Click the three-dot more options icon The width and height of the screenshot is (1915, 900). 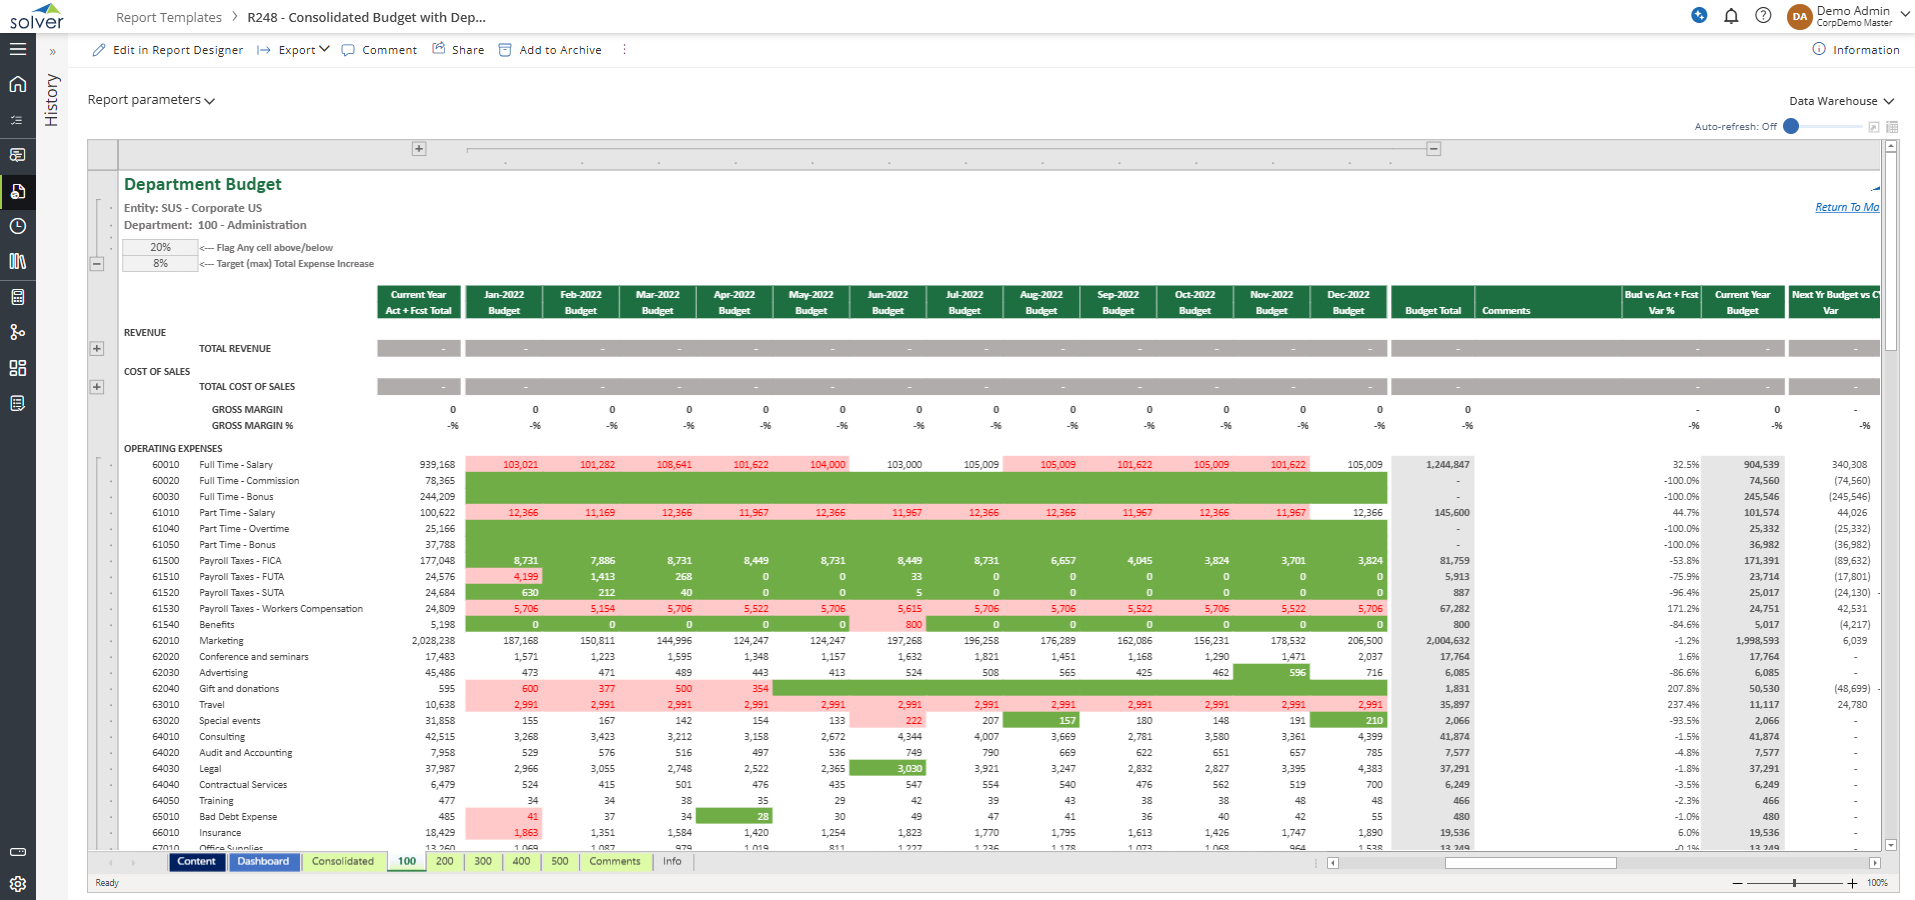click(624, 50)
